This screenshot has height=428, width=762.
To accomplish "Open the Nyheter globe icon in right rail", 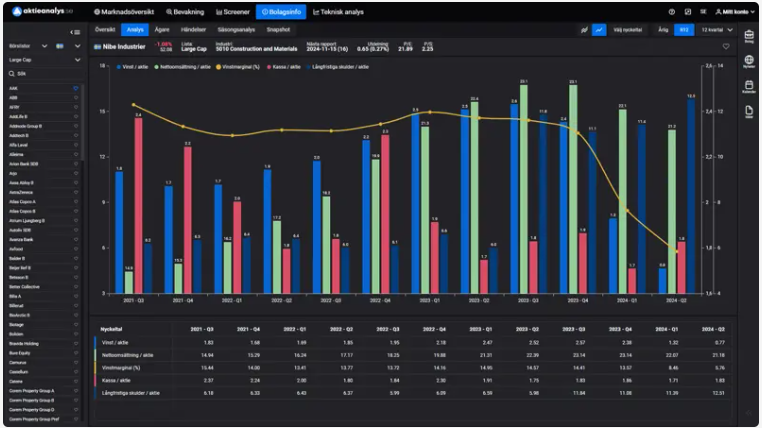I will (749, 62).
